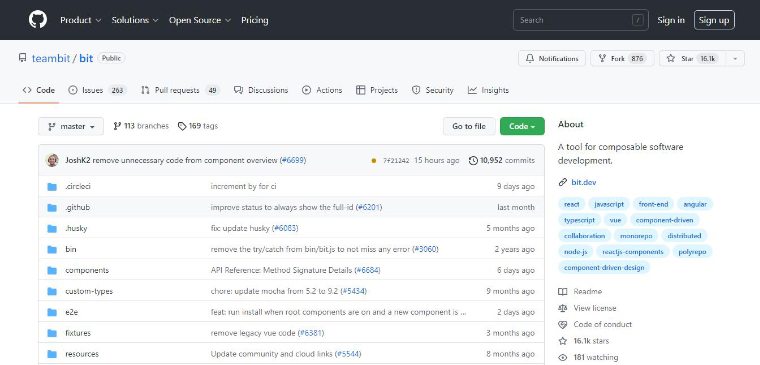Screen dimensions: 760x365
Task: Click the Sign in link
Action: pos(671,20)
